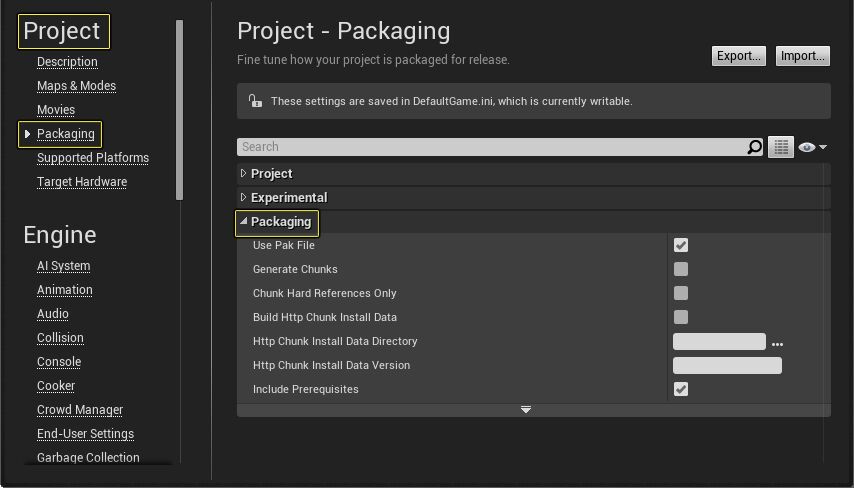Image resolution: width=854 pixels, height=488 pixels.
Task: Browse for Http Chunk Install Data Directory
Action: pyautogui.click(x=777, y=342)
